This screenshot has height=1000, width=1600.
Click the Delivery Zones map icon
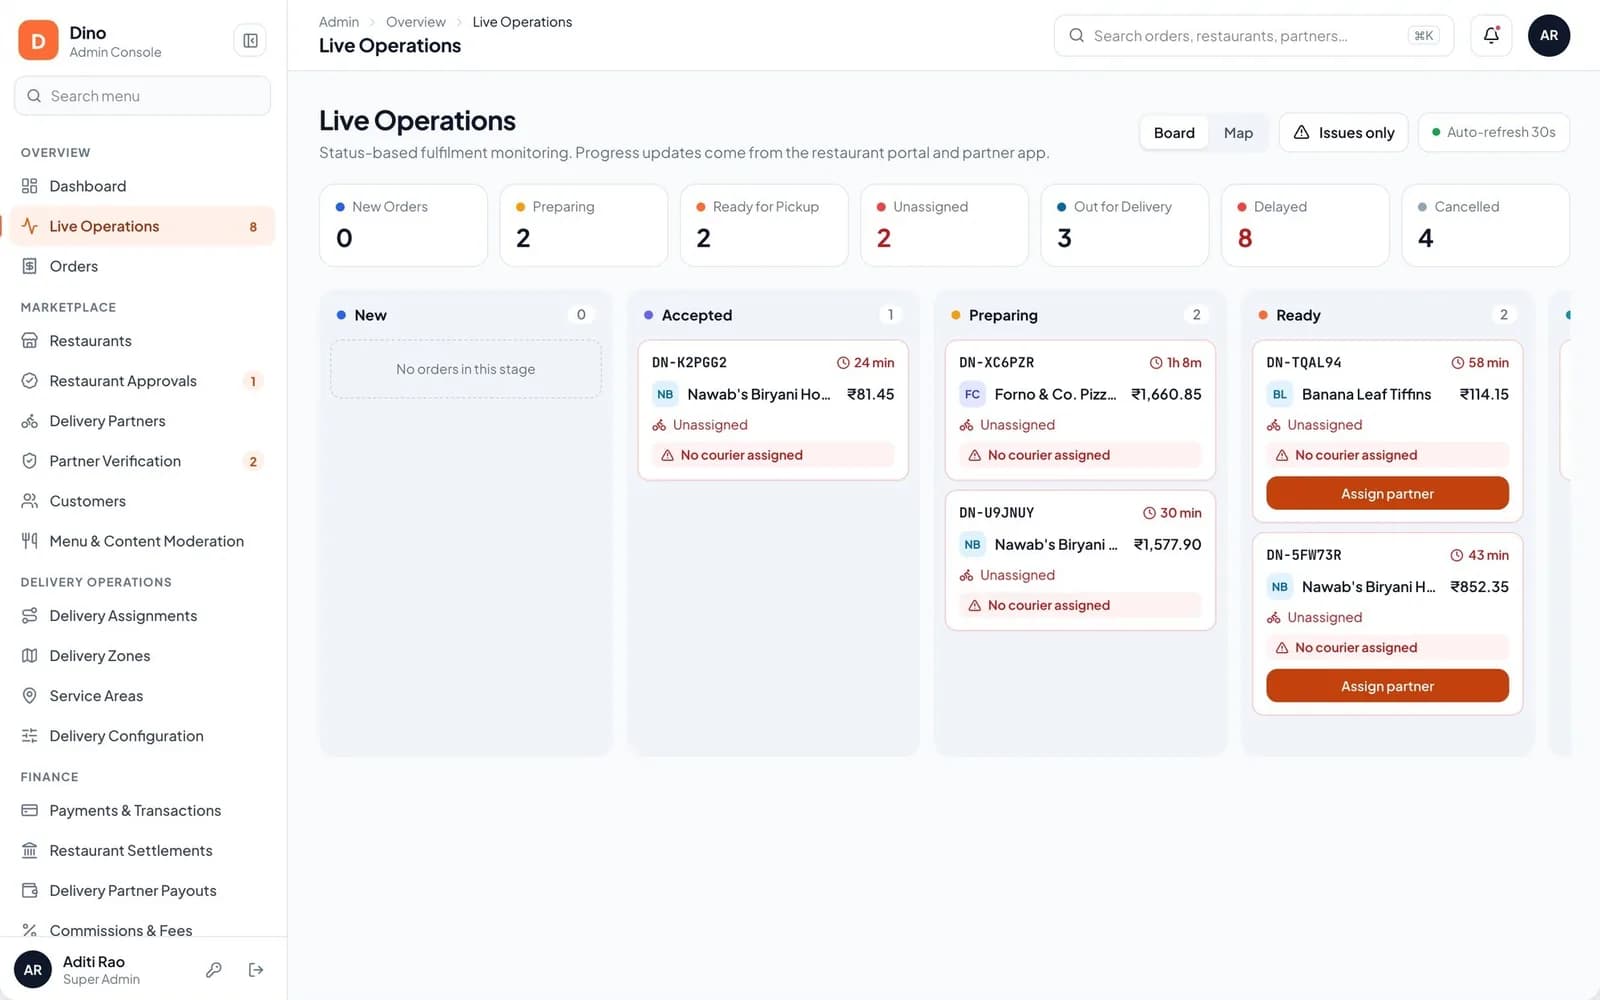[30, 656]
